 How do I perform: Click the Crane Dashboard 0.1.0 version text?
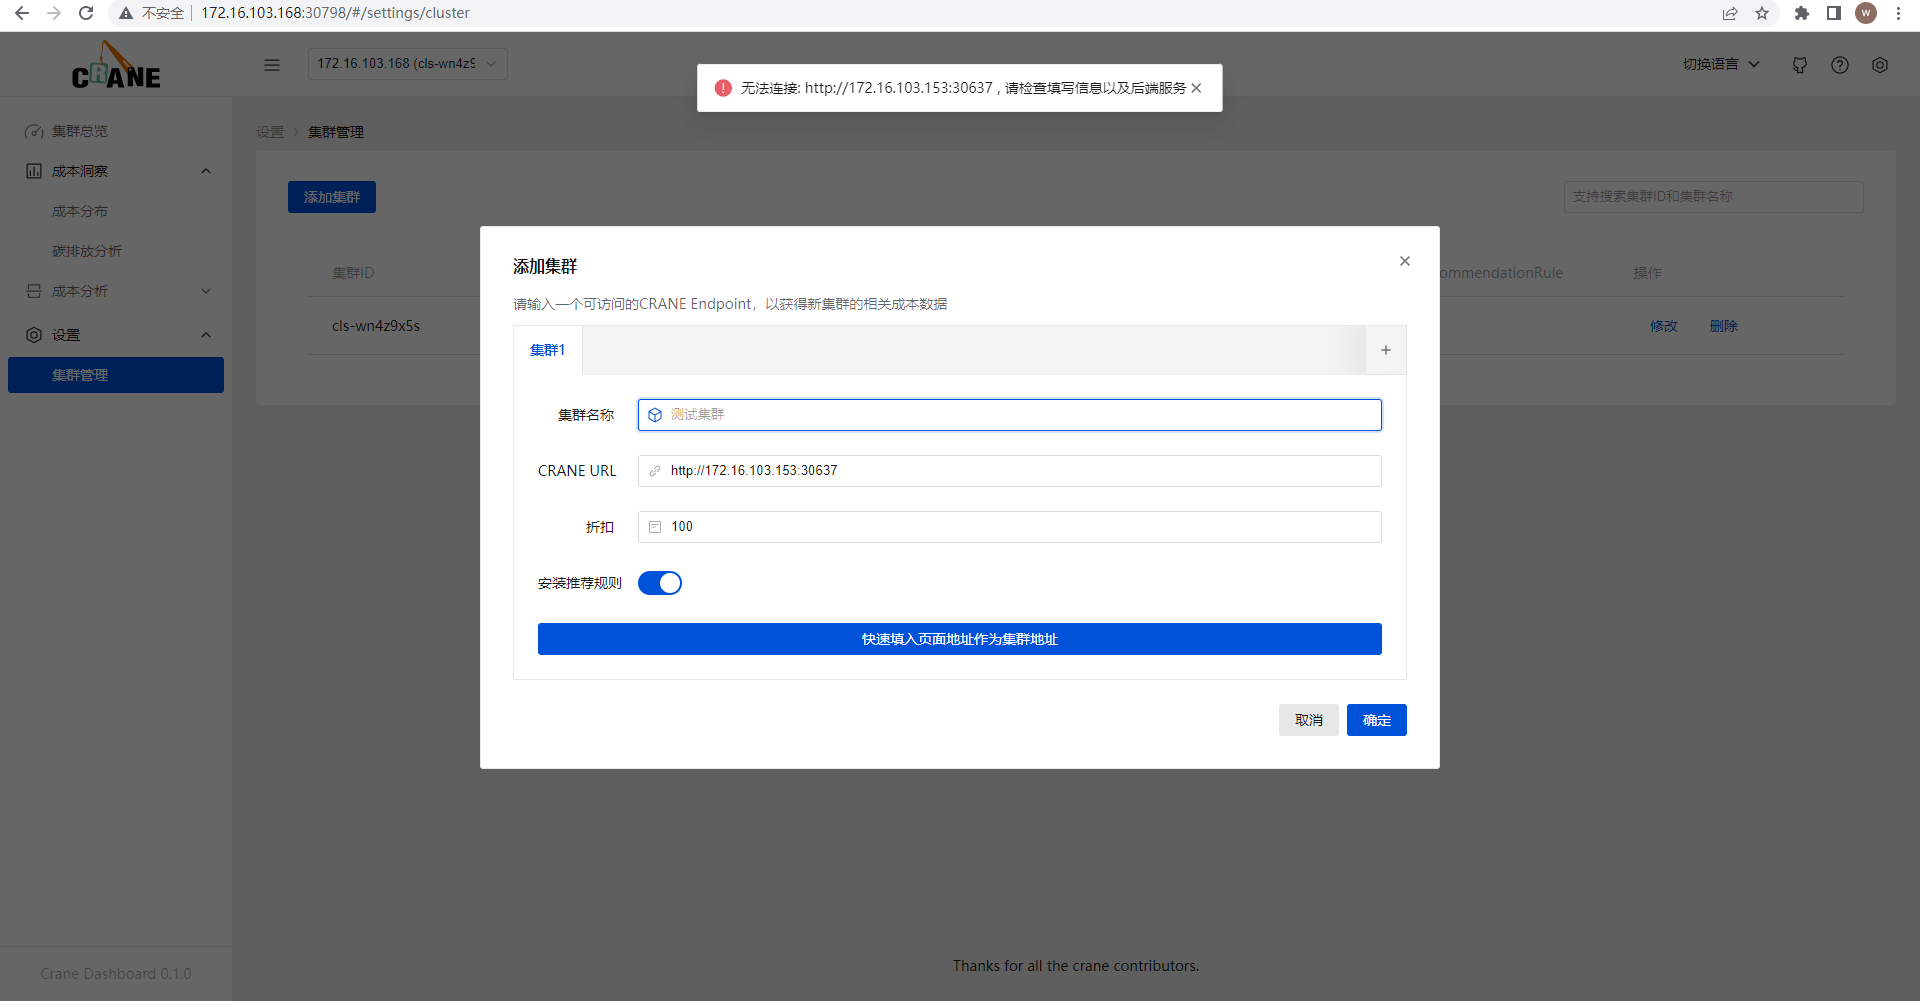coord(116,974)
